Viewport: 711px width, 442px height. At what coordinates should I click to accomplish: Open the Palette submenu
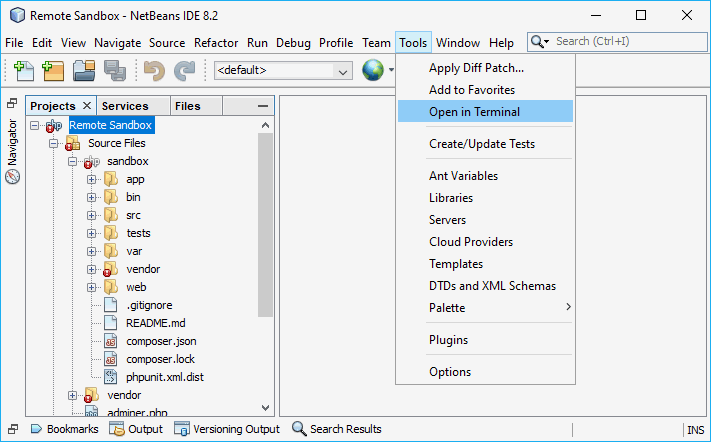click(447, 308)
